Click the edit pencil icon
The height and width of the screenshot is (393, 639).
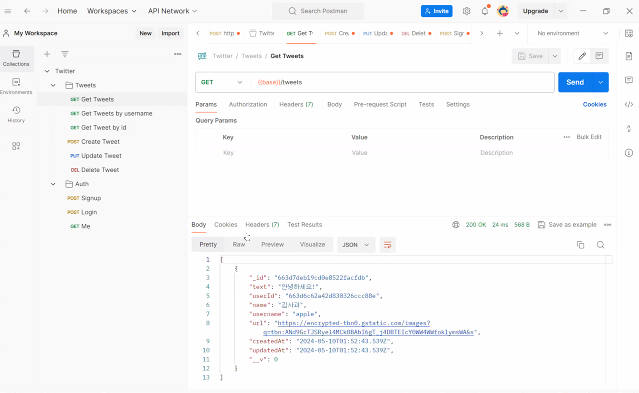click(x=582, y=56)
